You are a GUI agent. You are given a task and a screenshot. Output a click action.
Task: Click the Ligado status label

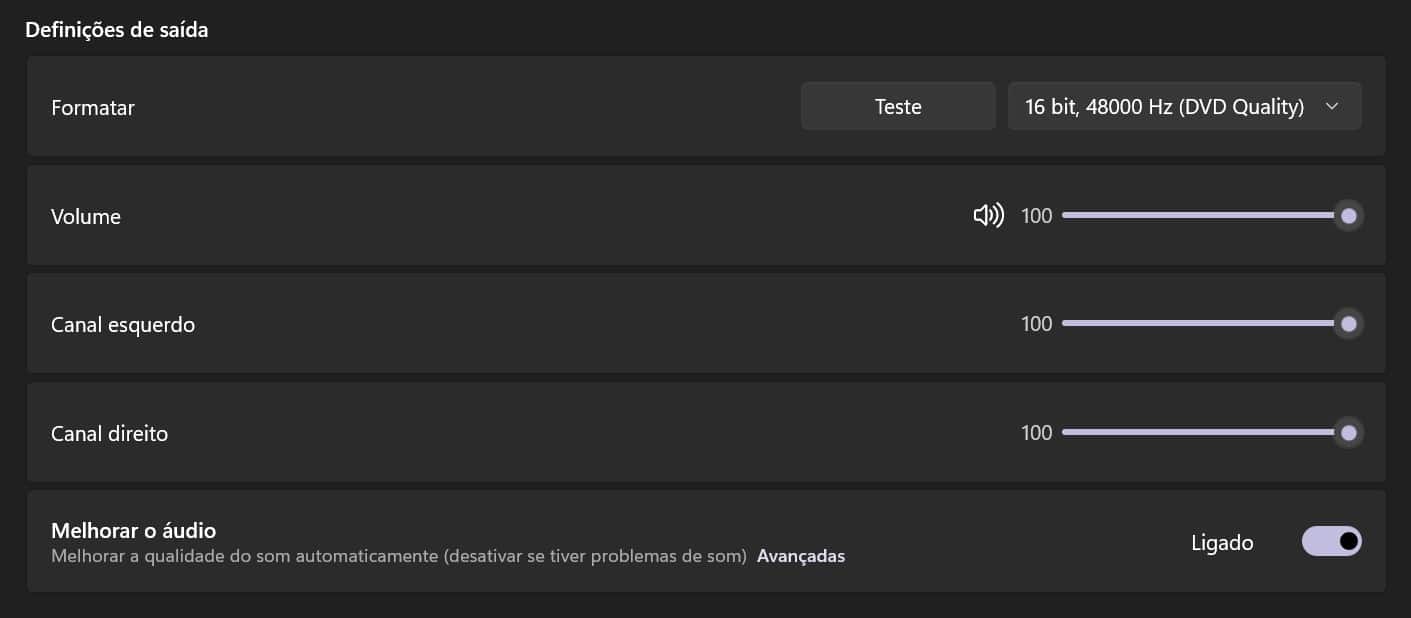tap(1222, 543)
